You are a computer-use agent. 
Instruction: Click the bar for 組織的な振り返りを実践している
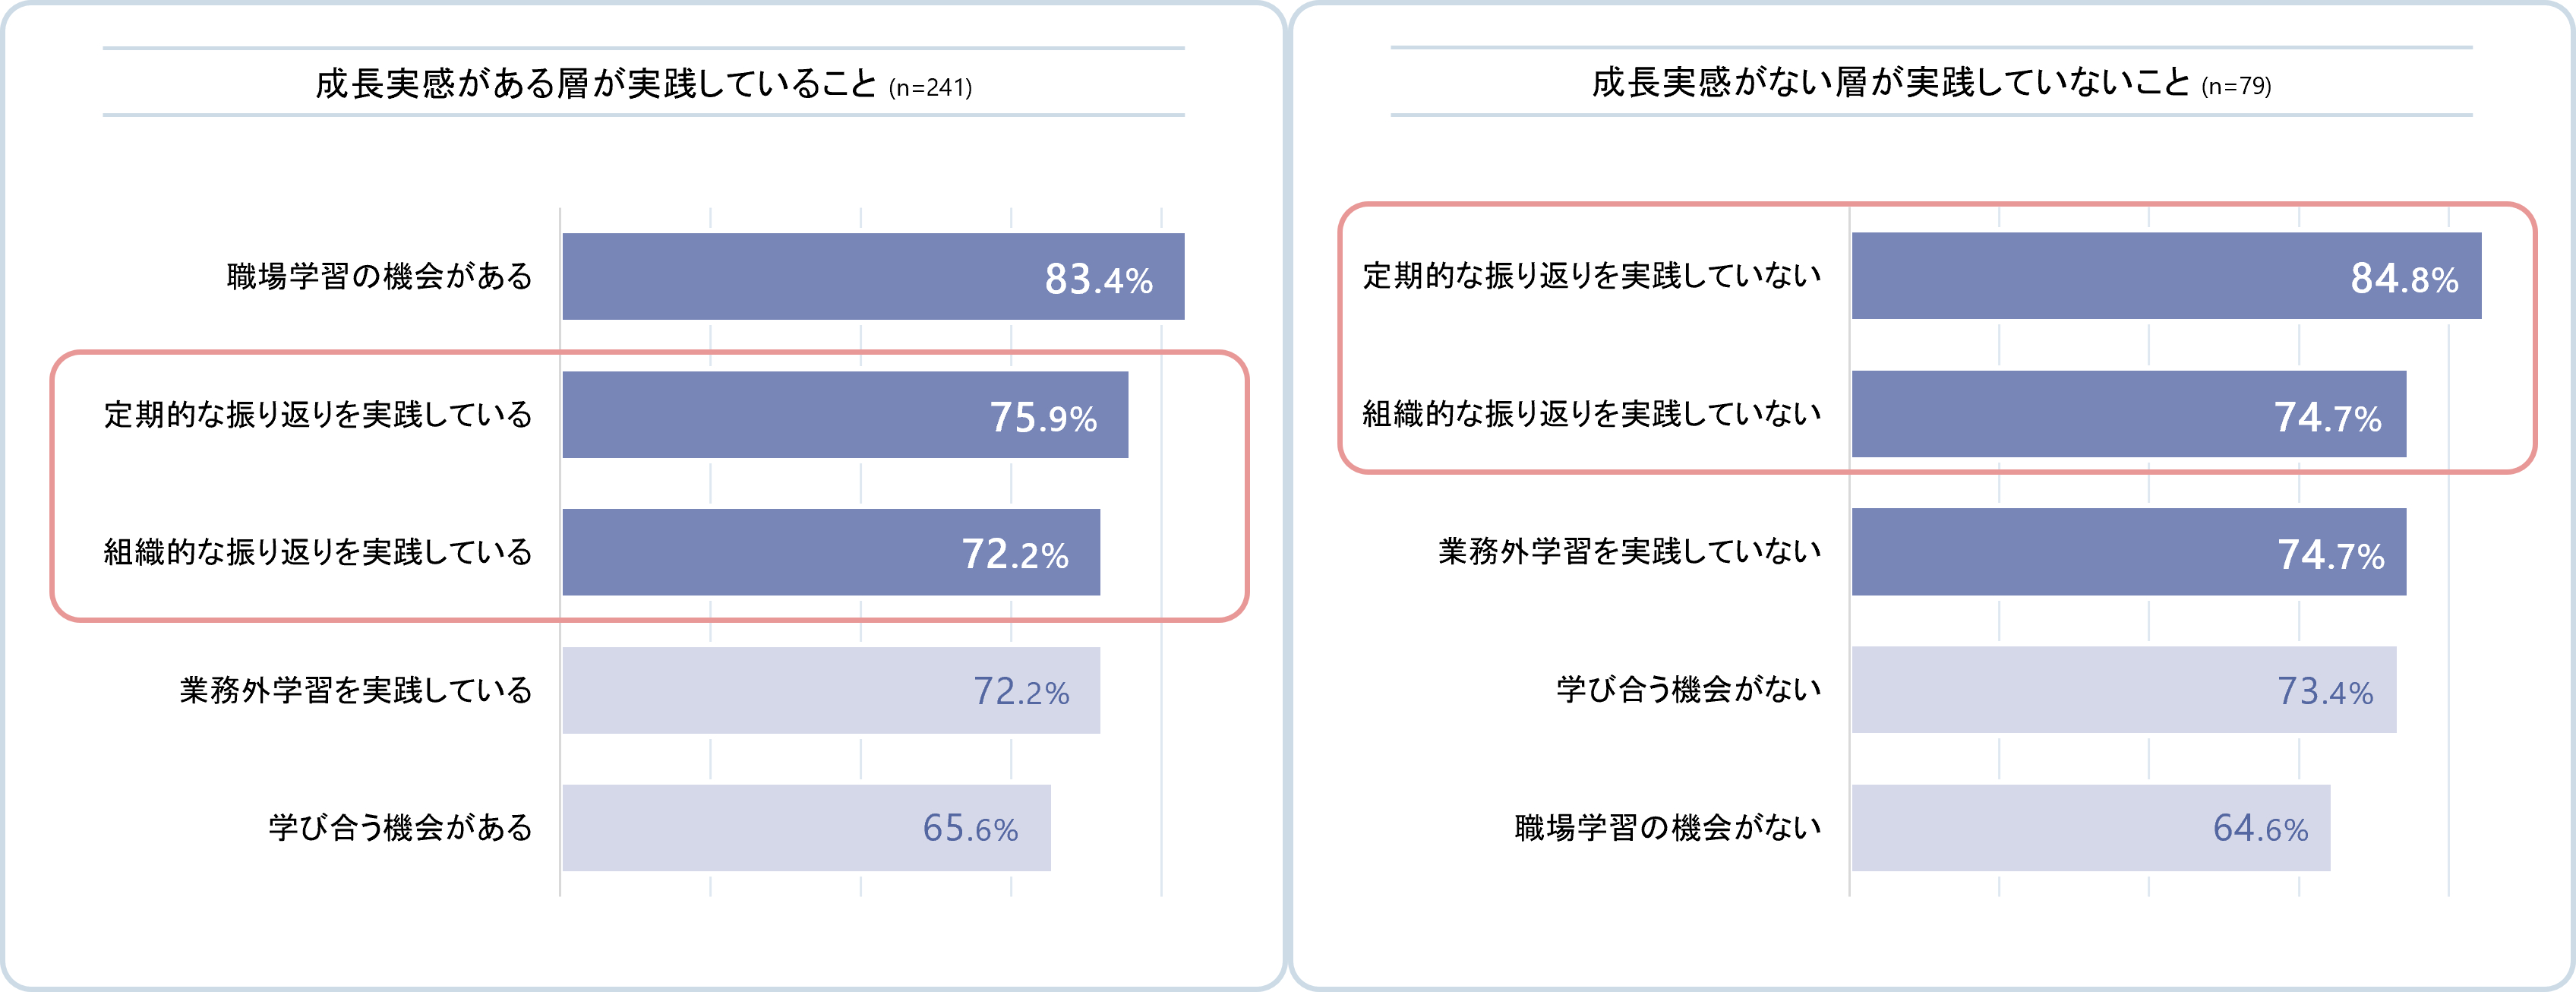830,552
